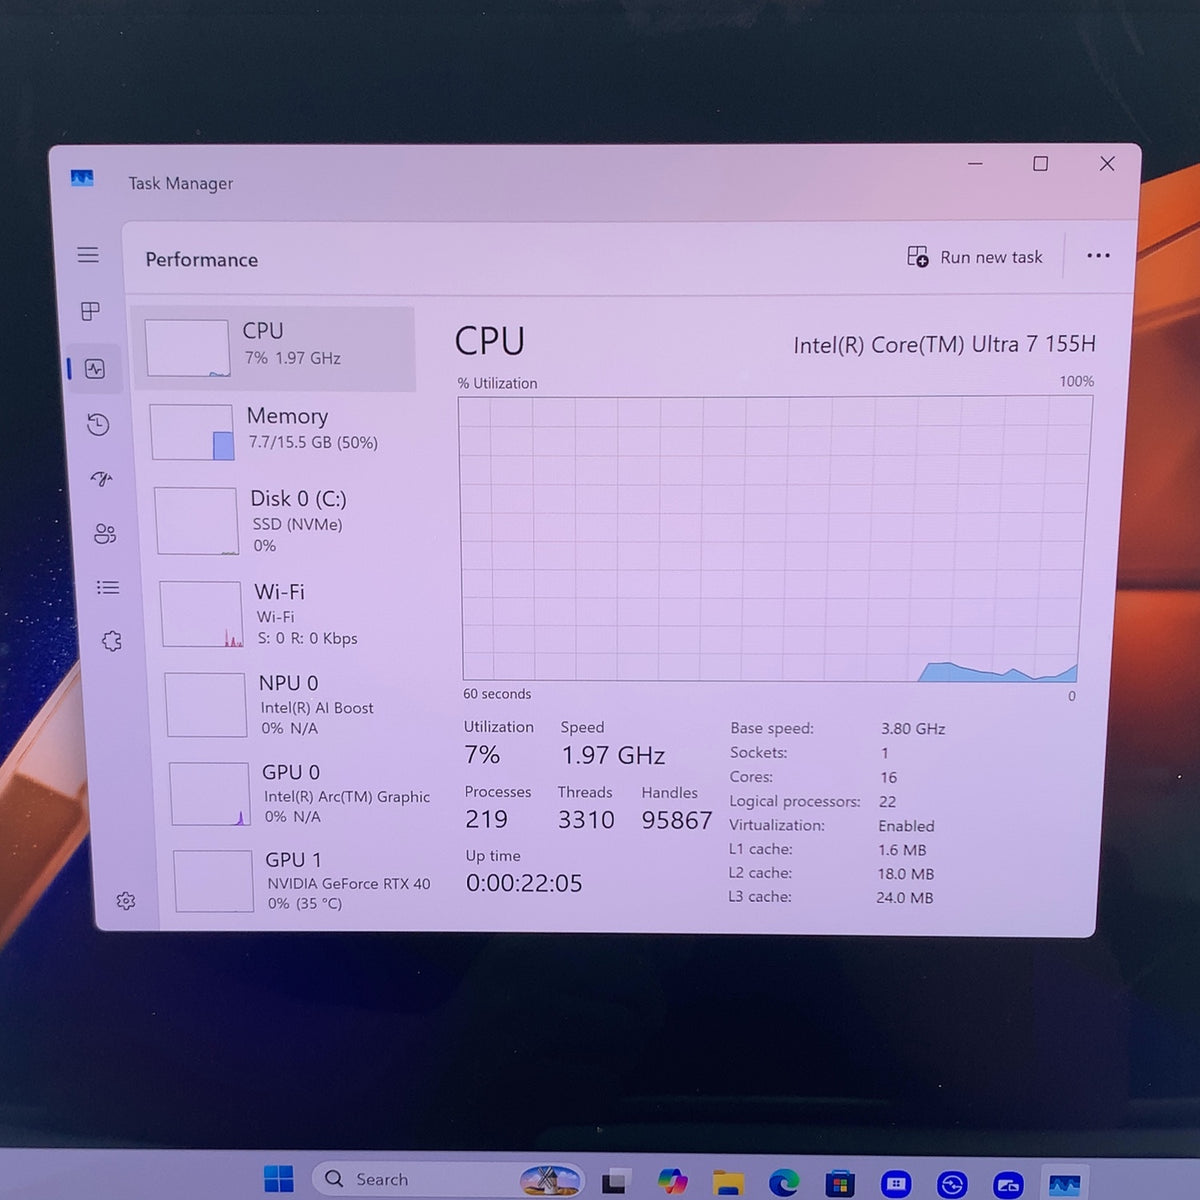The height and width of the screenshot is (1200, 1200).
Task: Select Disk 0 (C:) in the list
Action: point(285,520)
